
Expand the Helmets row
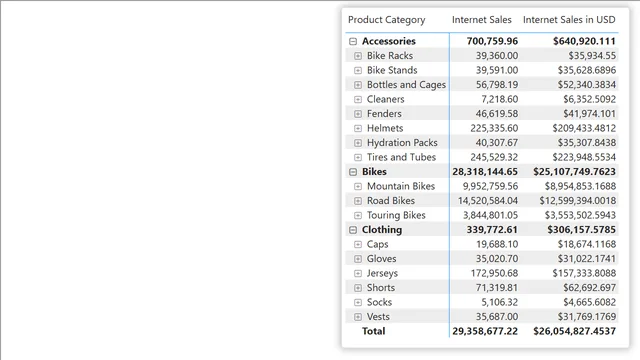(358, 128)
